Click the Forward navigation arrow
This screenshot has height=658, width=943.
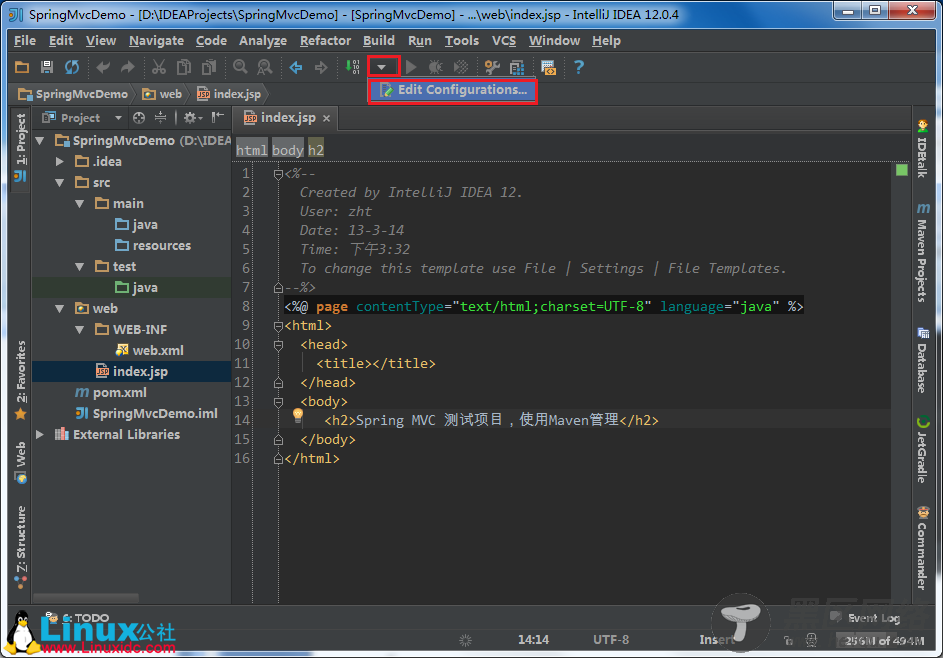[x=321, y=67]
